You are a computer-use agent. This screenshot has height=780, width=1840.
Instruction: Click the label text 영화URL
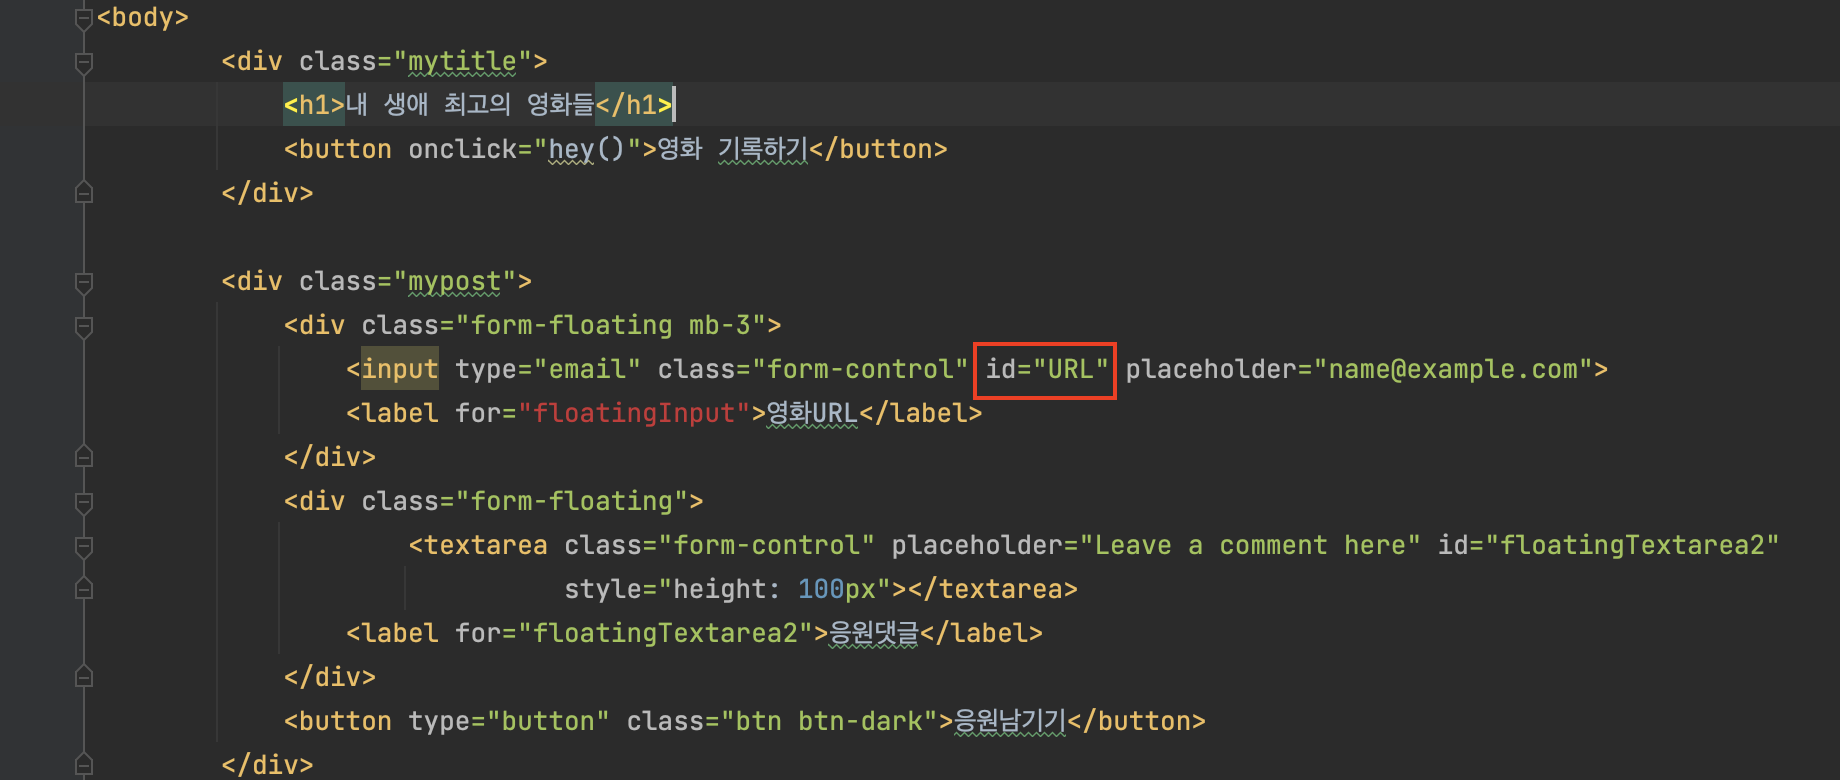[x=812, y=414]
